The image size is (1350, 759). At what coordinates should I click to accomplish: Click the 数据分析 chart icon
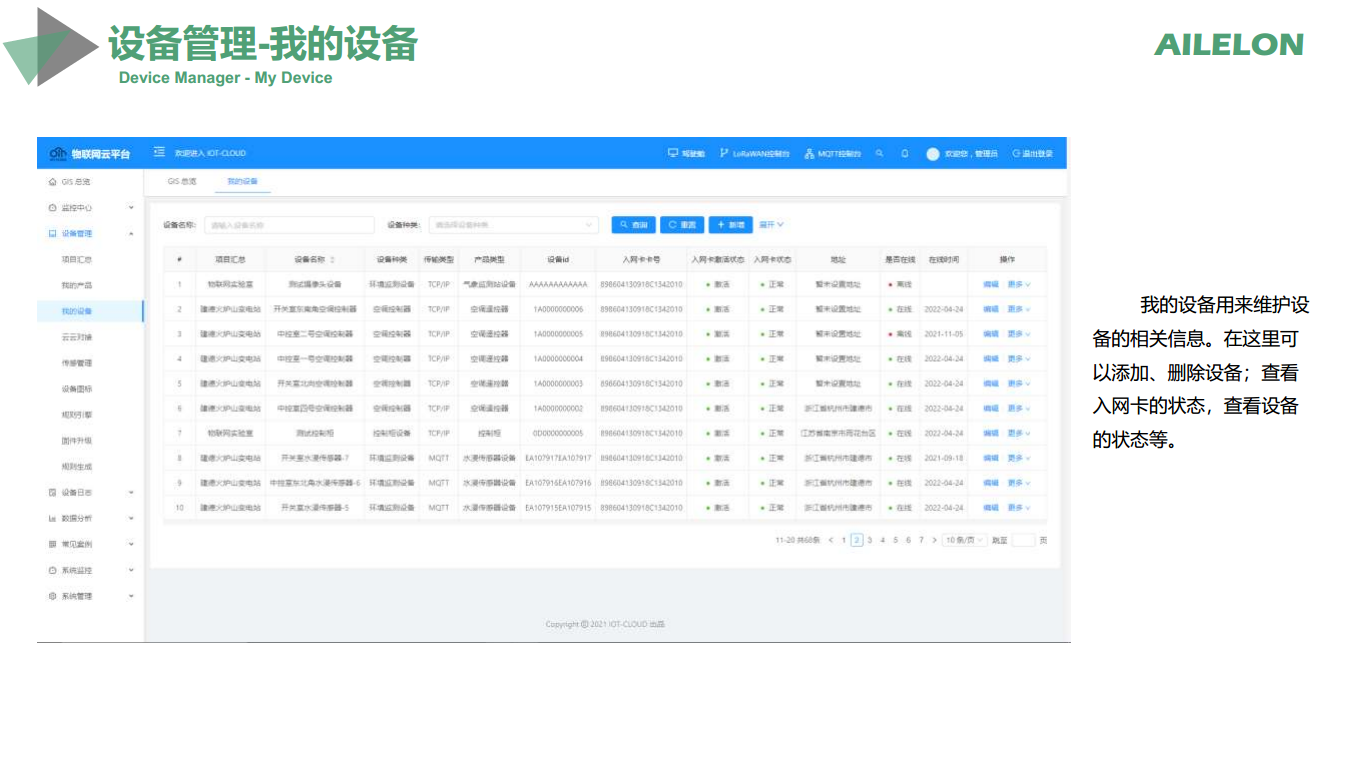[53, 519]
